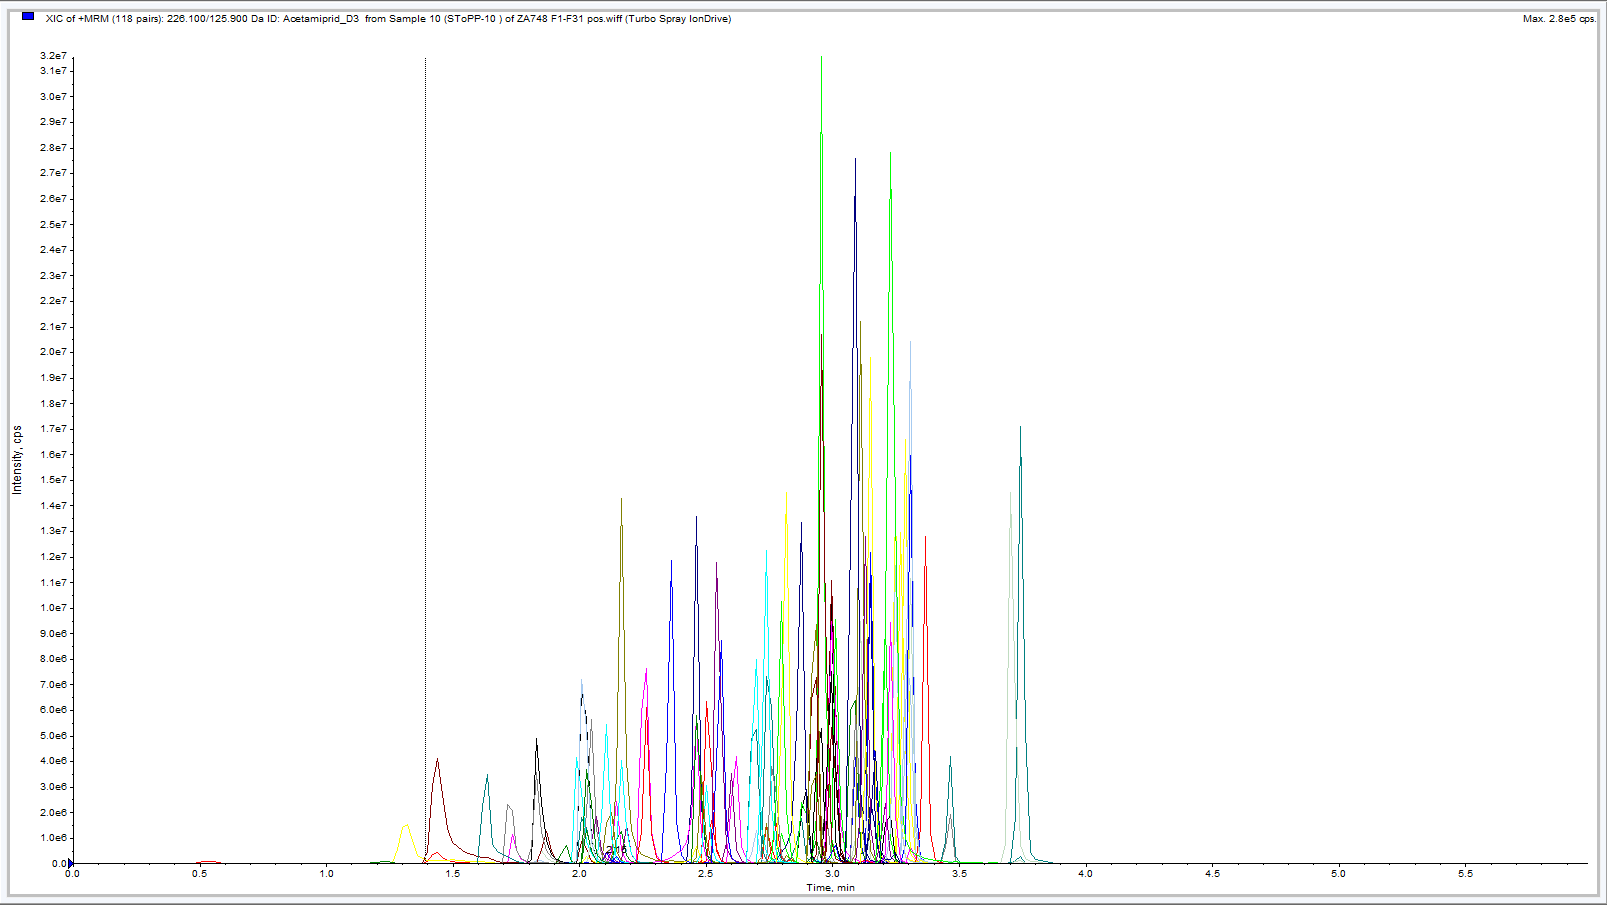
Task: Click the 2.0e7 tick label on intensity axis
Action: pyautogui.click(x=53, y=352)
